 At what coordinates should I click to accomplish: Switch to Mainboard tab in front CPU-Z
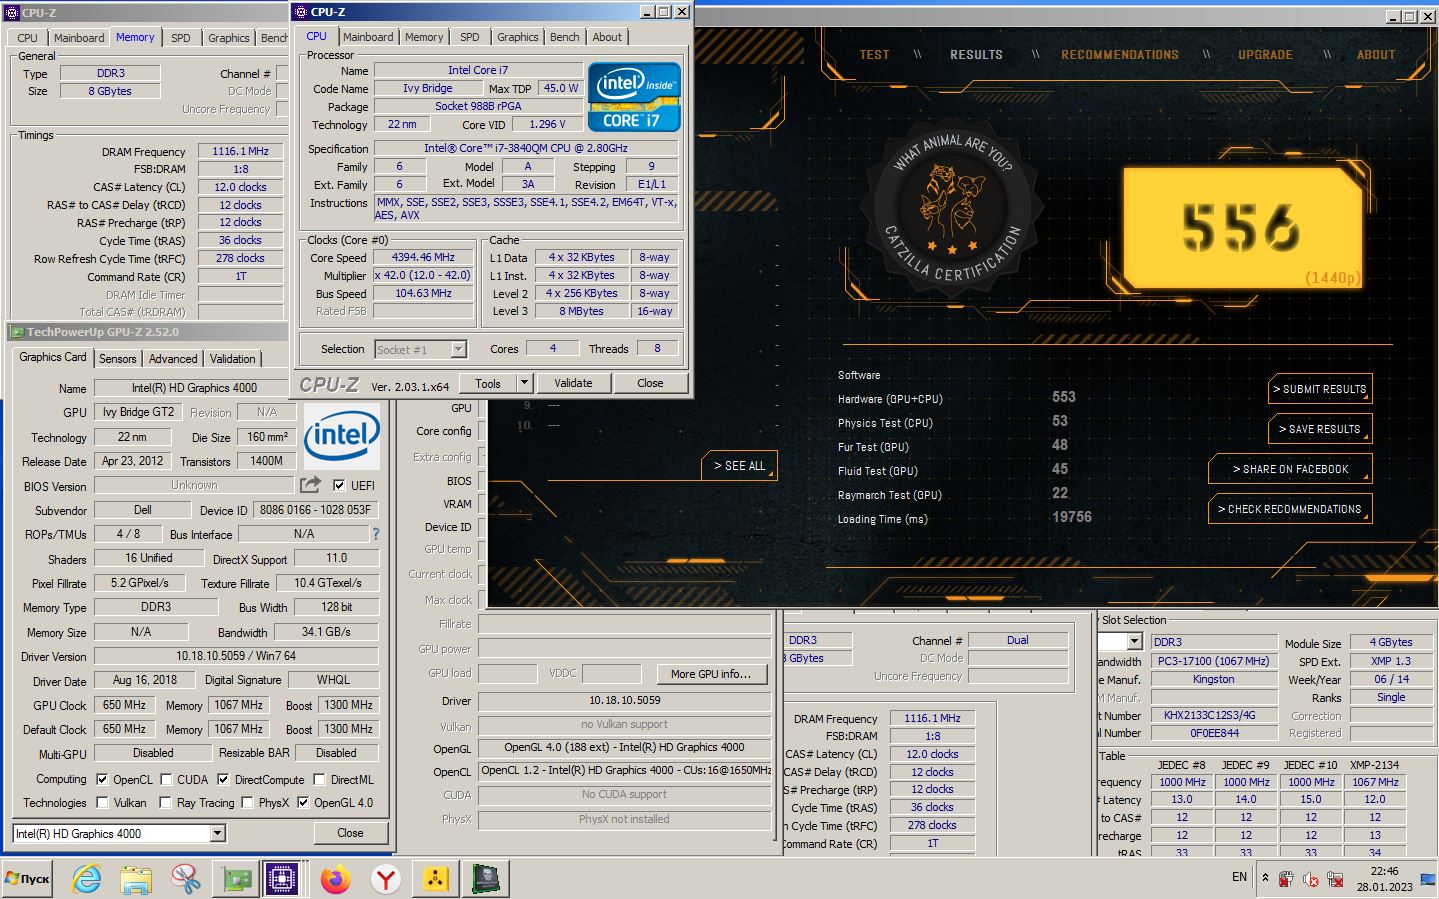click(368, 37)
